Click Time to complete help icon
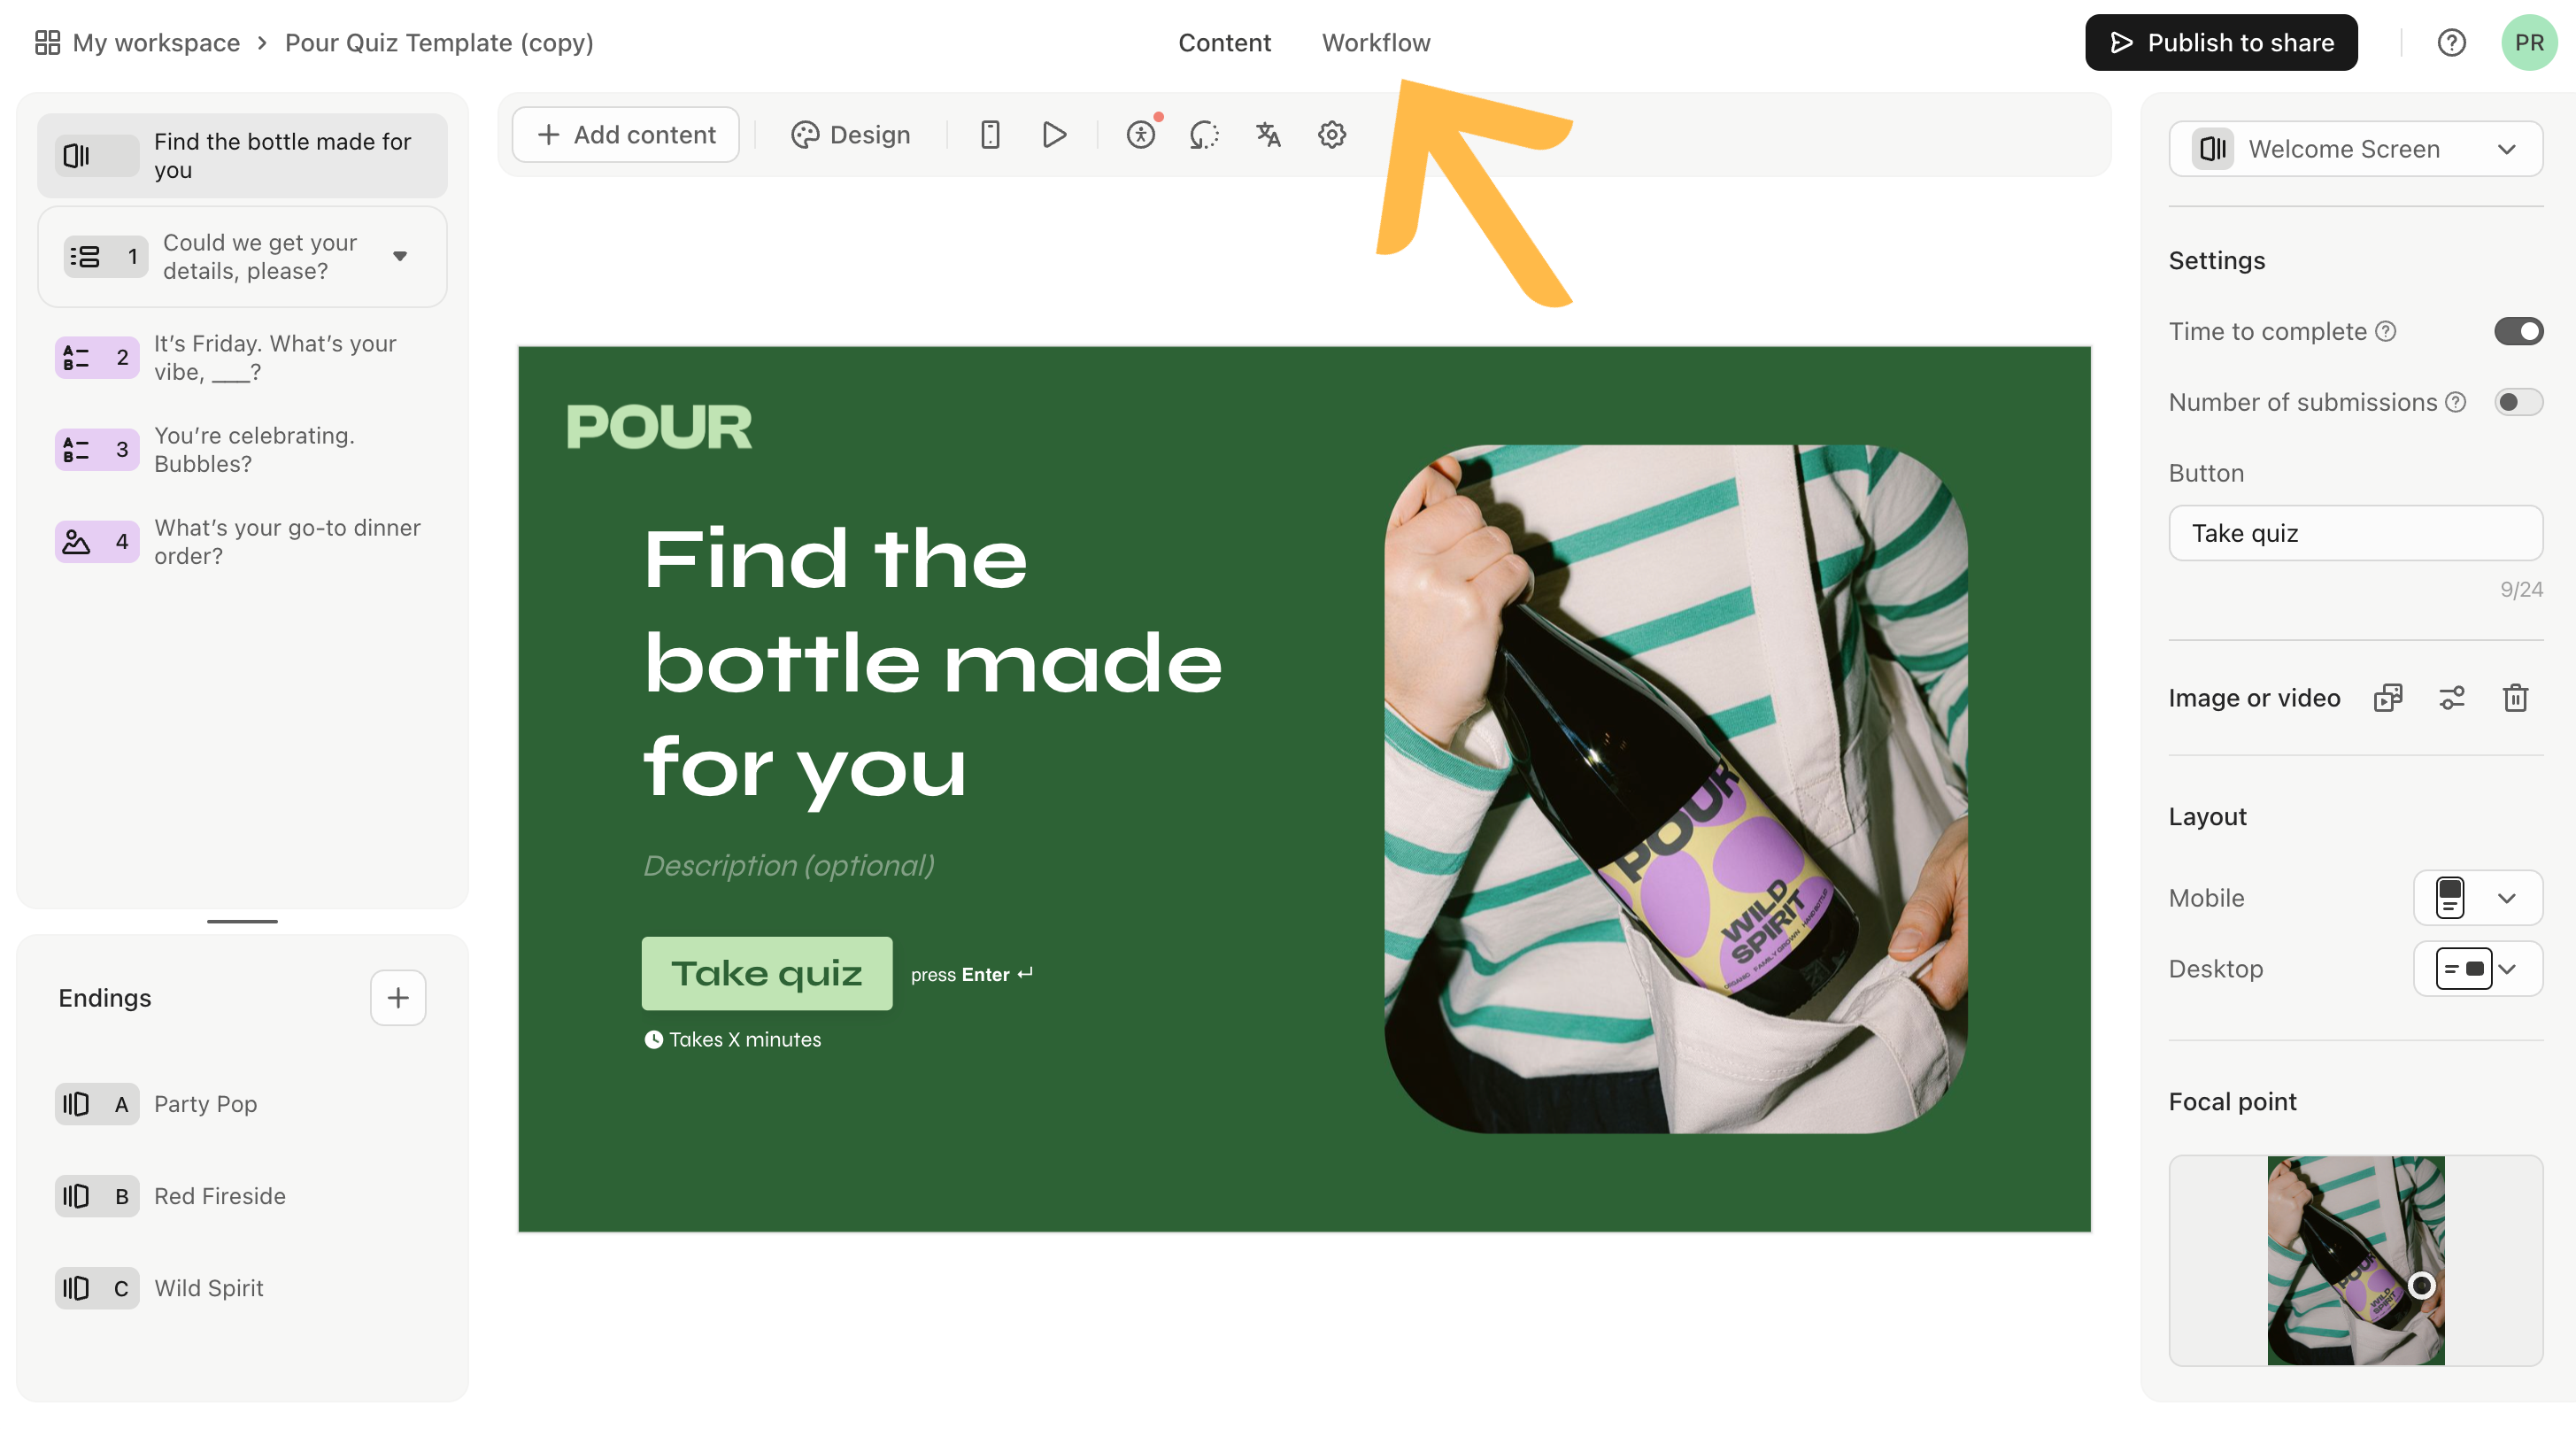This screenshot has height=1429, width=2576. [2386, 331]
